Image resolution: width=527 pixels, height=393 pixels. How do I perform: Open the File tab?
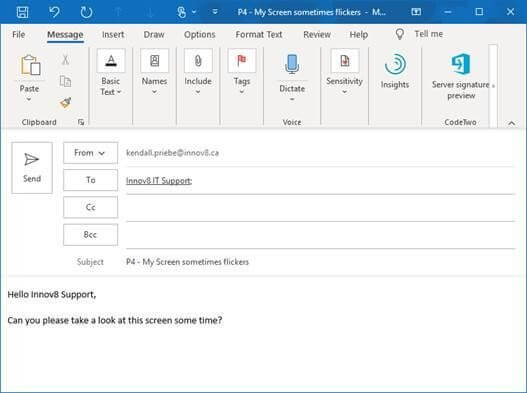click(18, 35)
